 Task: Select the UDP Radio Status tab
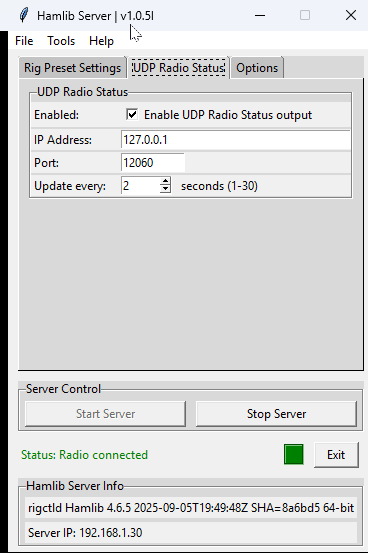point(179,67)
